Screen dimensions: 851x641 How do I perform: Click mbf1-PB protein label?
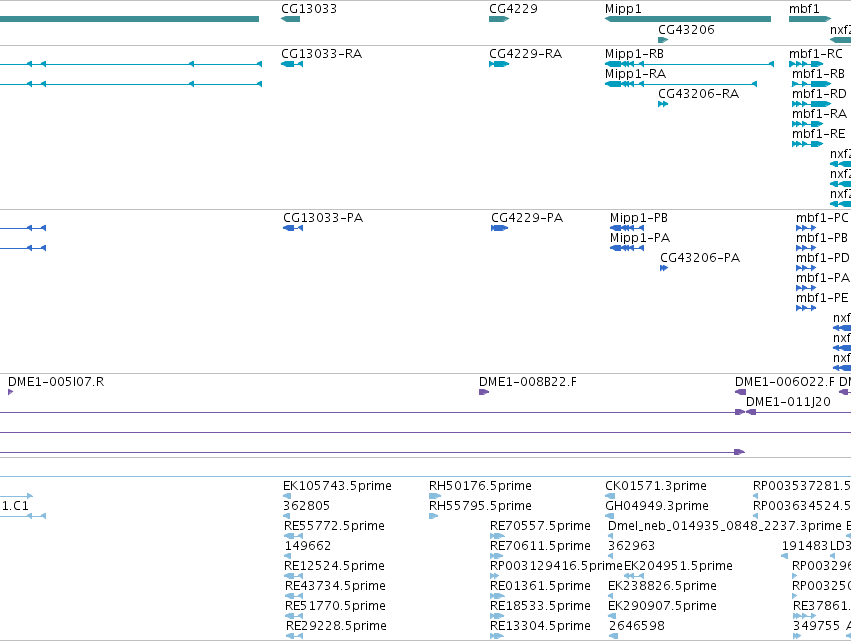click(x=822, y=238)
